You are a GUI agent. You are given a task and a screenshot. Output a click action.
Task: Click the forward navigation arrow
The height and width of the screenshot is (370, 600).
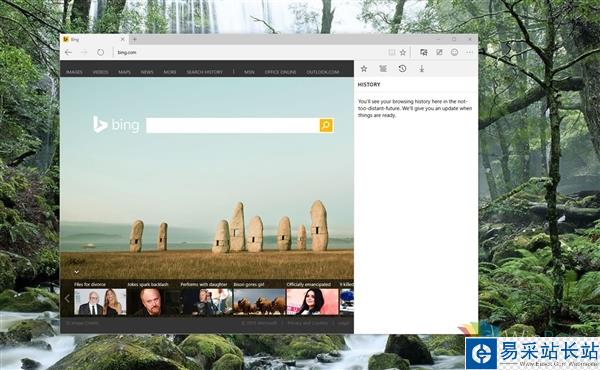pos(84,52)
